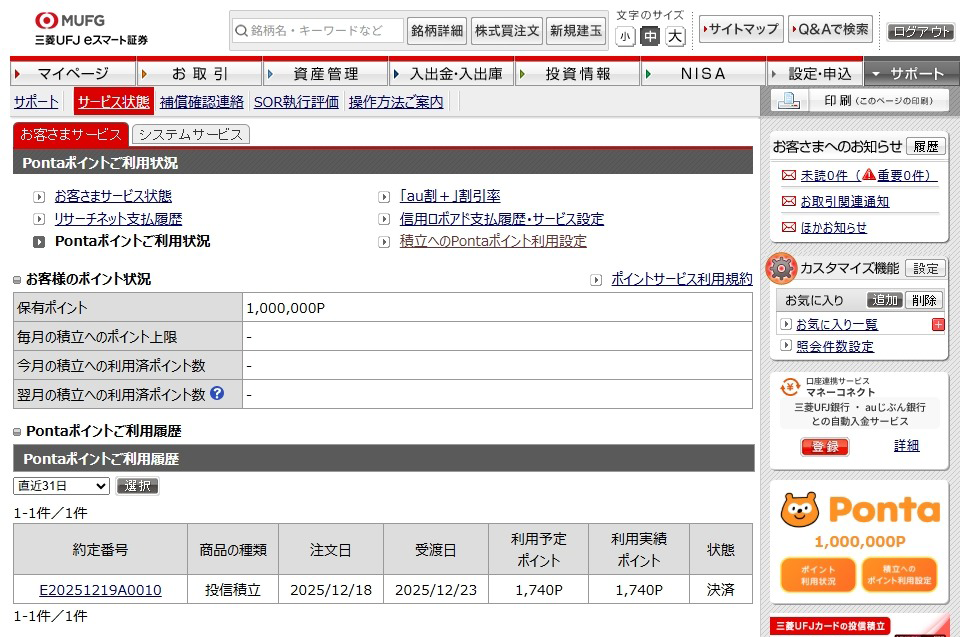Click the red plus icon beside お気に入り一覧
Screen dimensions: 972x637
coord(938,324)
